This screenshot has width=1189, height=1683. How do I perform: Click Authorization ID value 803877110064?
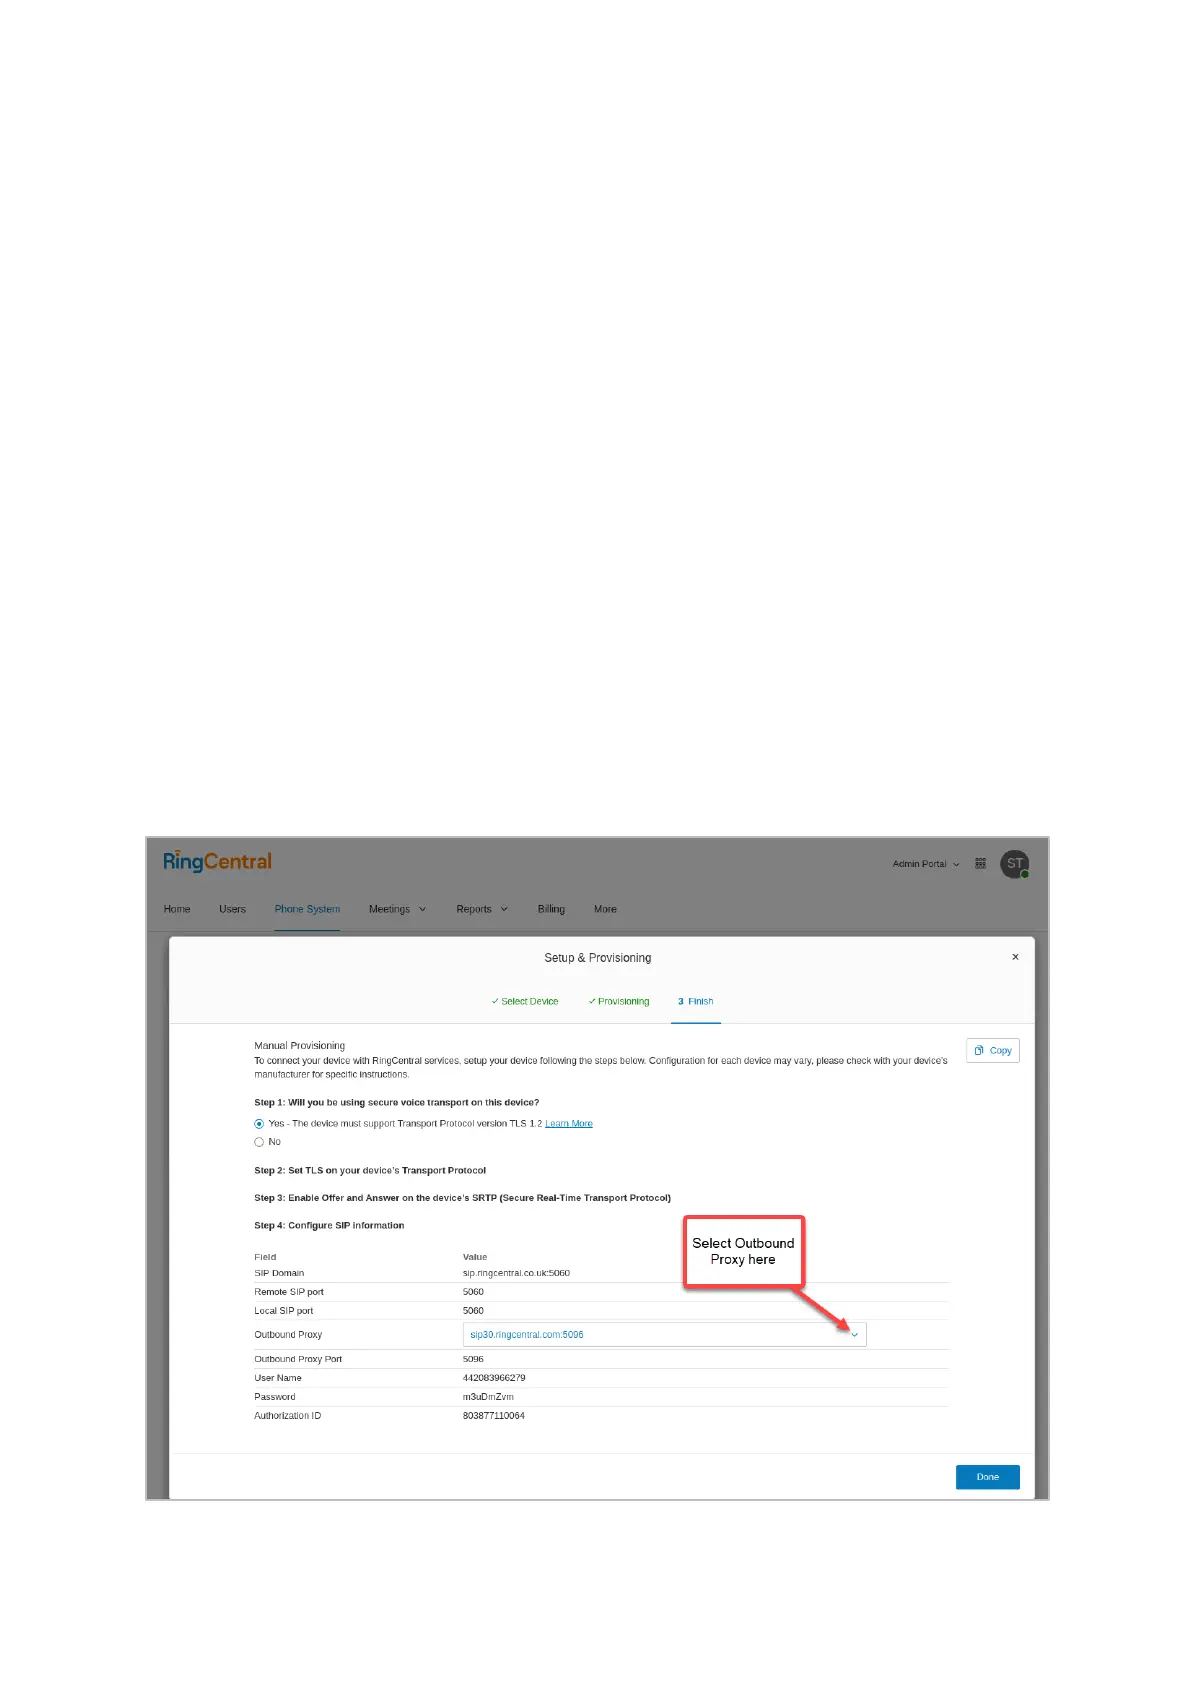pos(493,1416)
